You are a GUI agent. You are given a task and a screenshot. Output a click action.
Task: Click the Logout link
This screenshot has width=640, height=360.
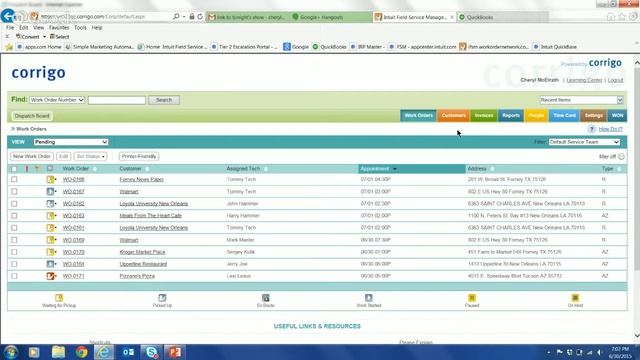click(x=615, y=80)
